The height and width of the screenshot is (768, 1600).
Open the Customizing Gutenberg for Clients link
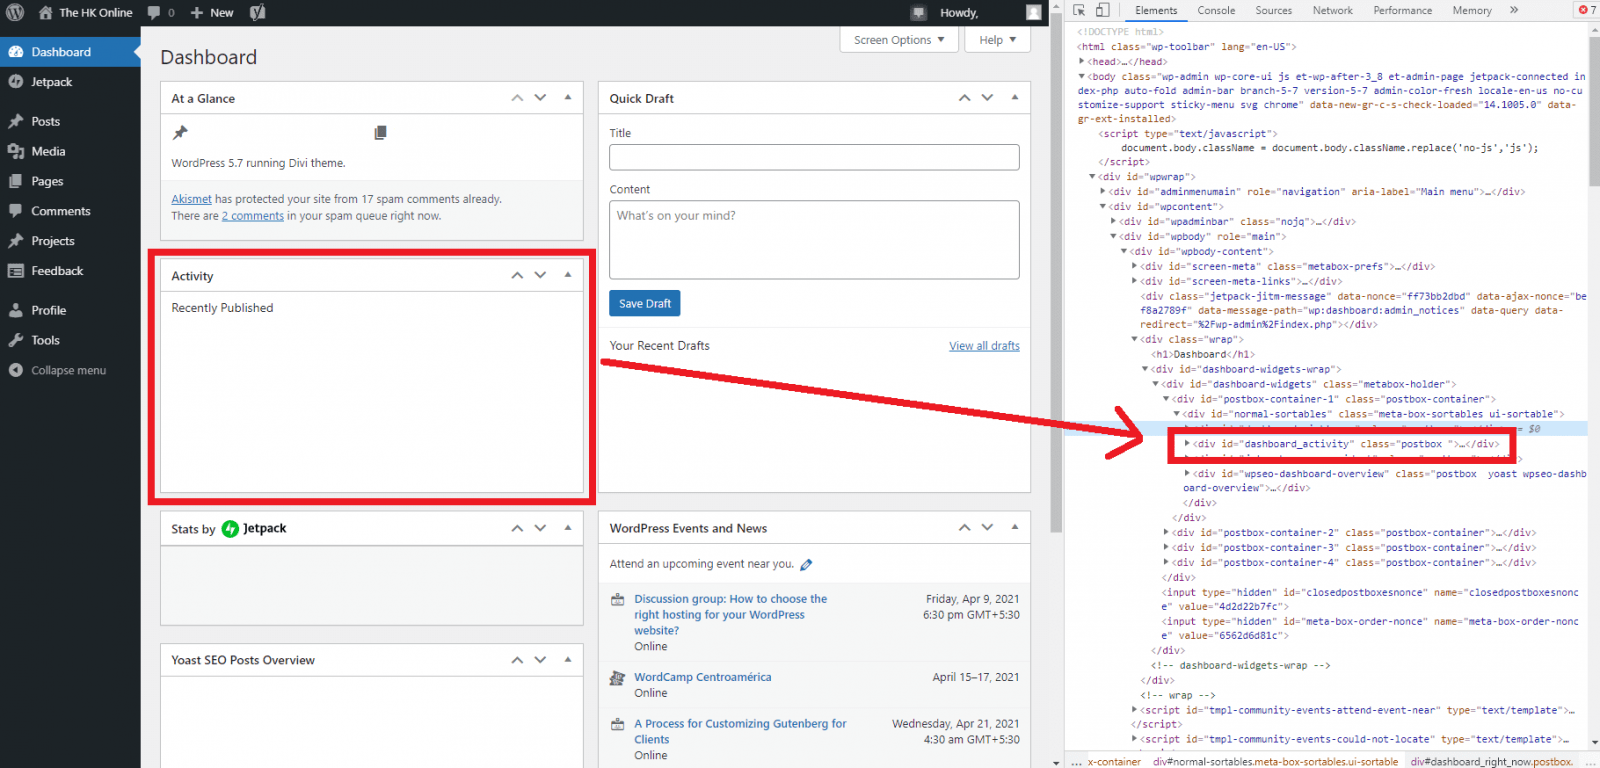coord(740,731)
